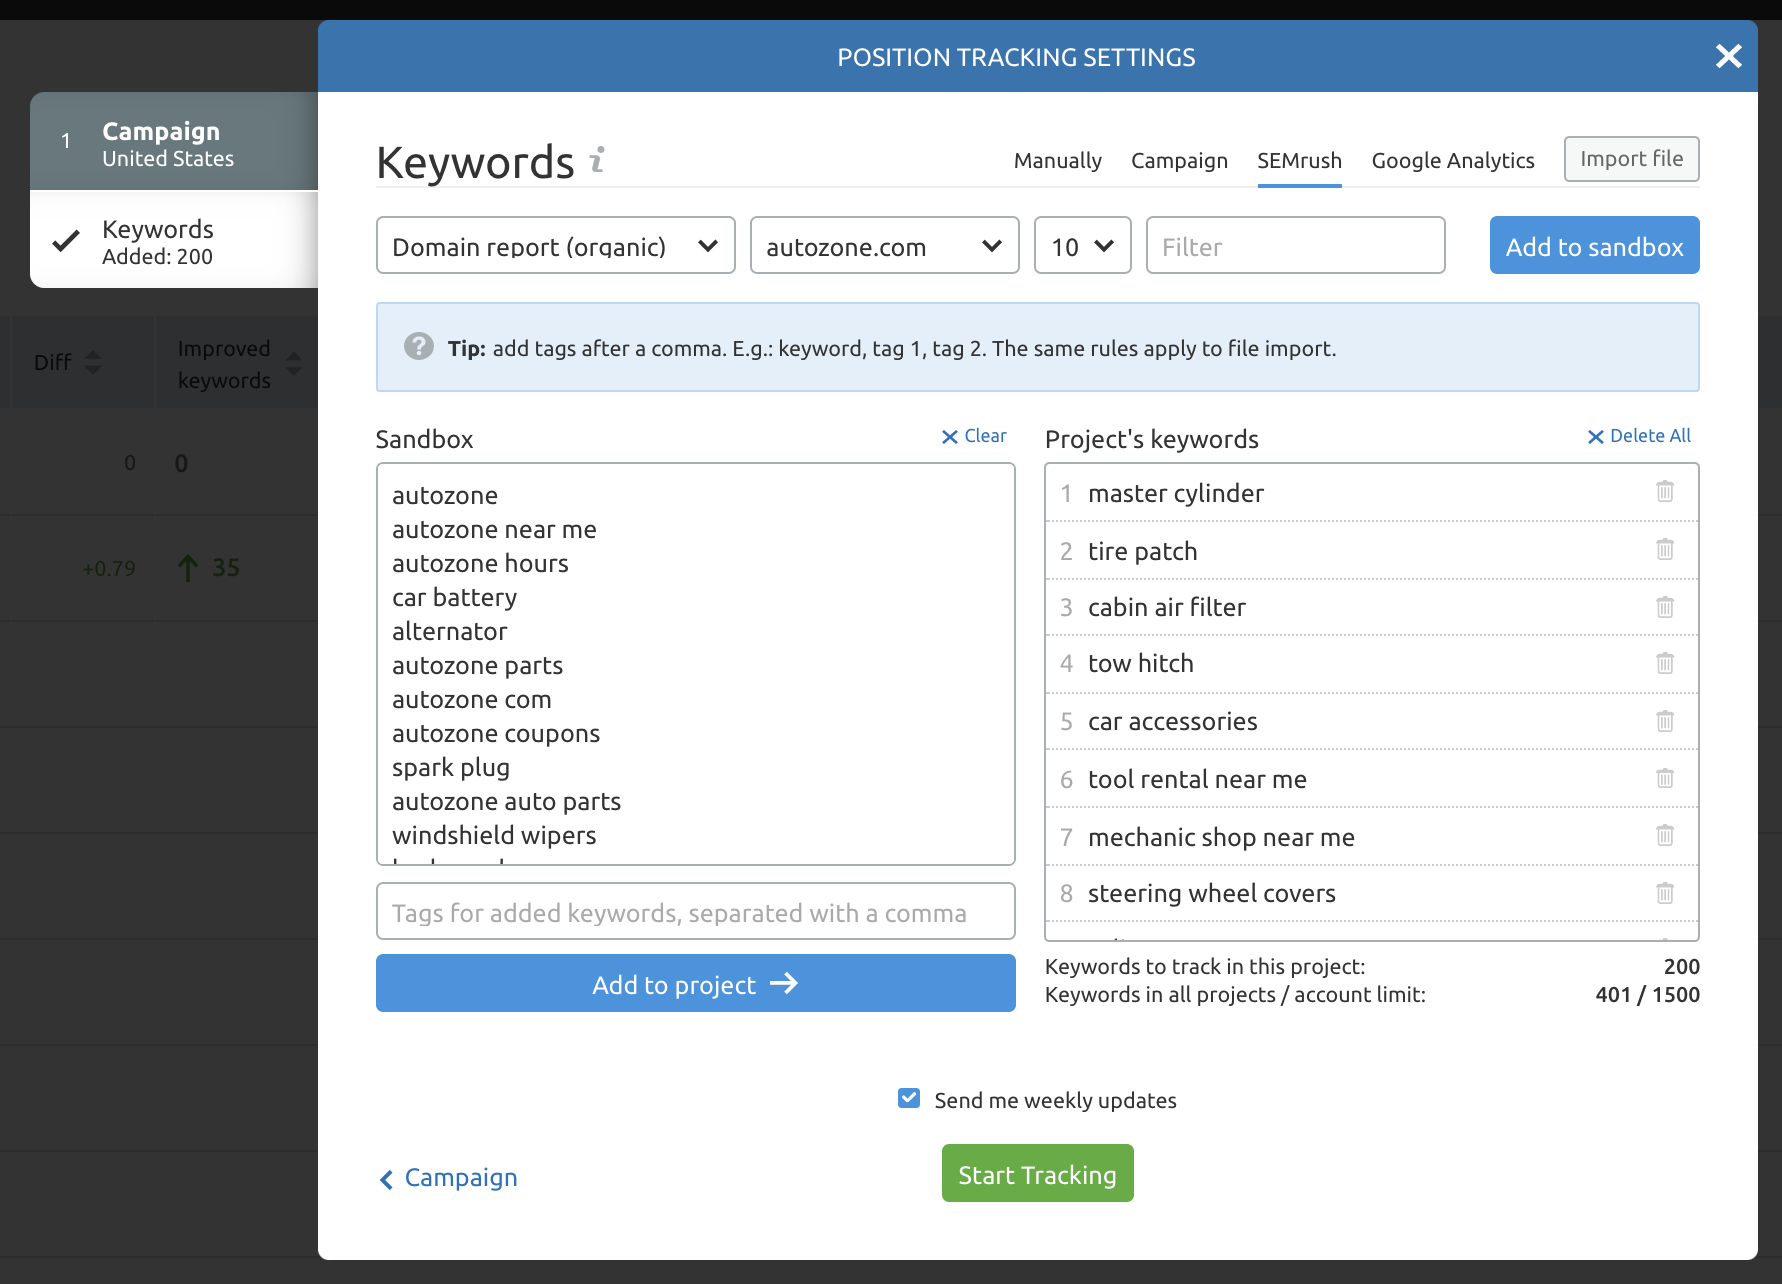Go back via the Campaign link
The width and height of the screenshot is (1782, 1284).
pyautogui.click(x=449, y=1177)
